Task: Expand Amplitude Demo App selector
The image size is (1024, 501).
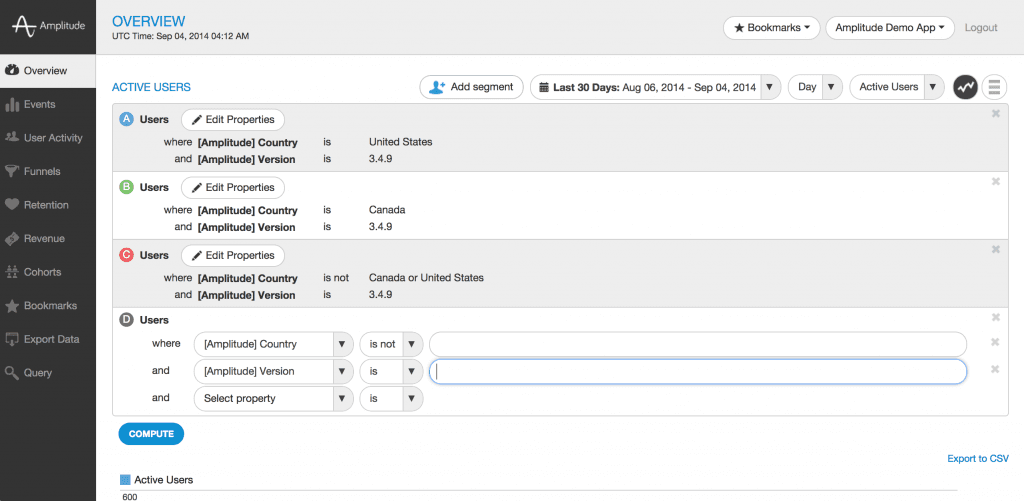Action: tap(889, 28)
